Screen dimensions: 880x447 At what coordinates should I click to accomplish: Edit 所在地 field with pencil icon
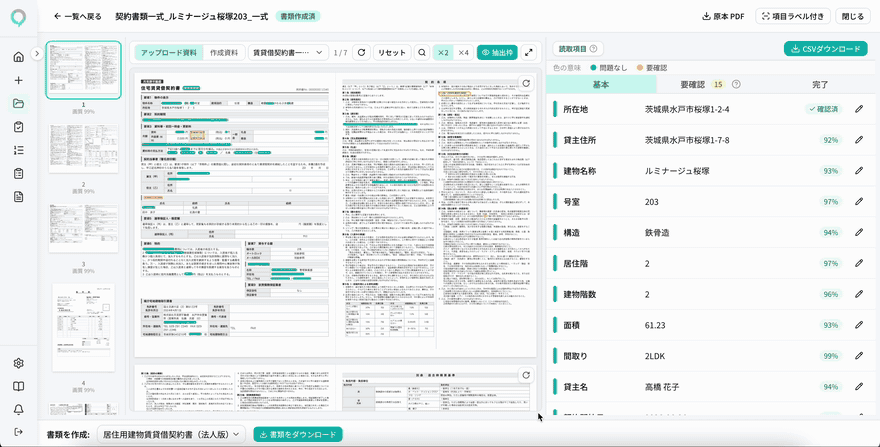(859, 109)
